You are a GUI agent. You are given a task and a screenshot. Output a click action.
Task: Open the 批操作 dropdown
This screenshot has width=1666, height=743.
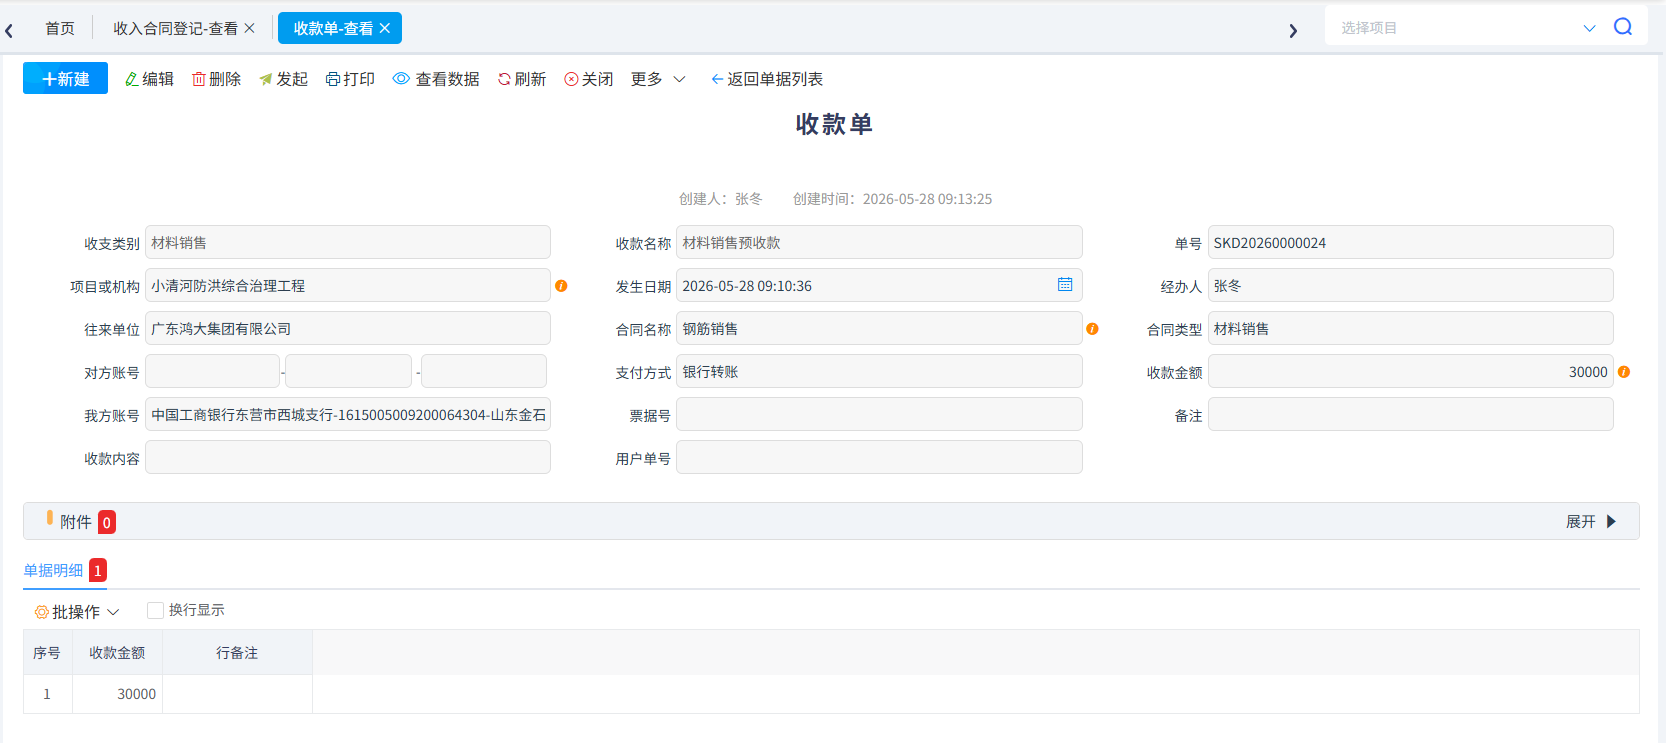tap(77, 611)
